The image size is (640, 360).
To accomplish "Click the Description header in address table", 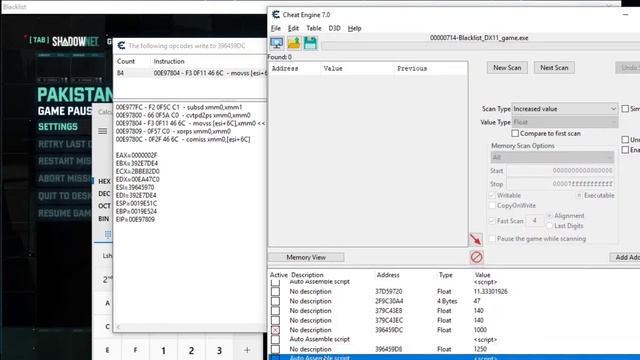I will [307, 275].
